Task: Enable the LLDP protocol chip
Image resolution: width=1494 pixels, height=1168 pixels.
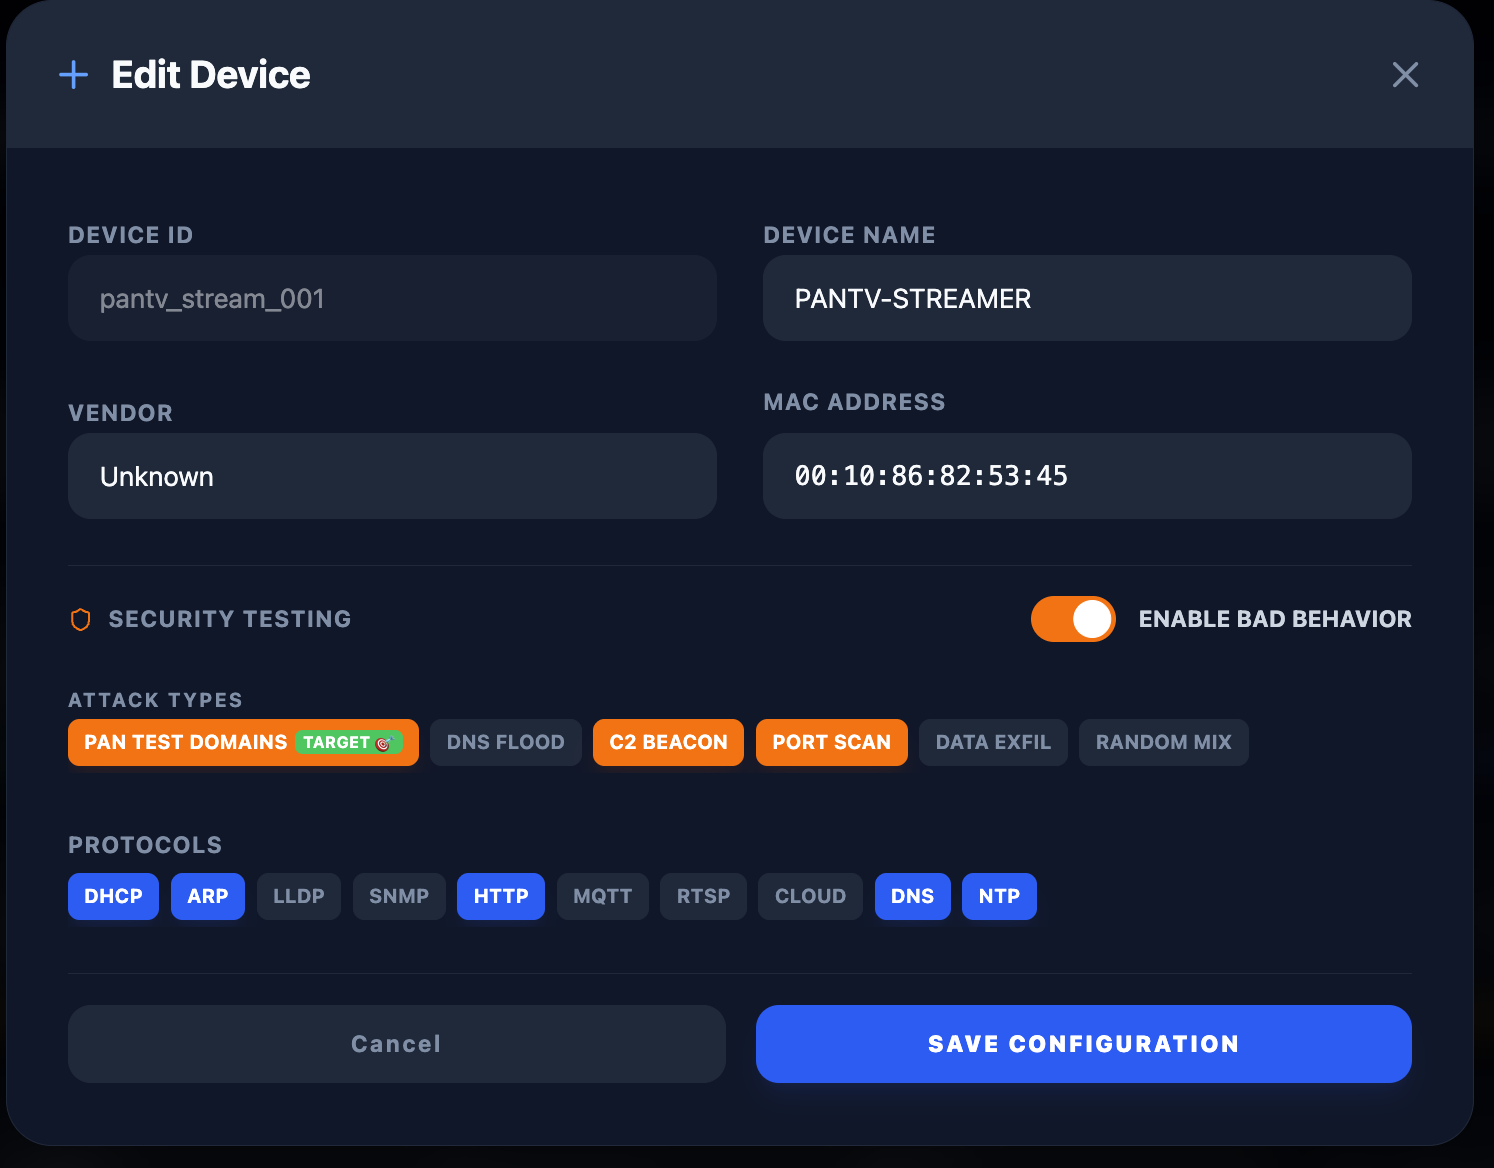Action: pyautogui.click(x=299, y=896)
